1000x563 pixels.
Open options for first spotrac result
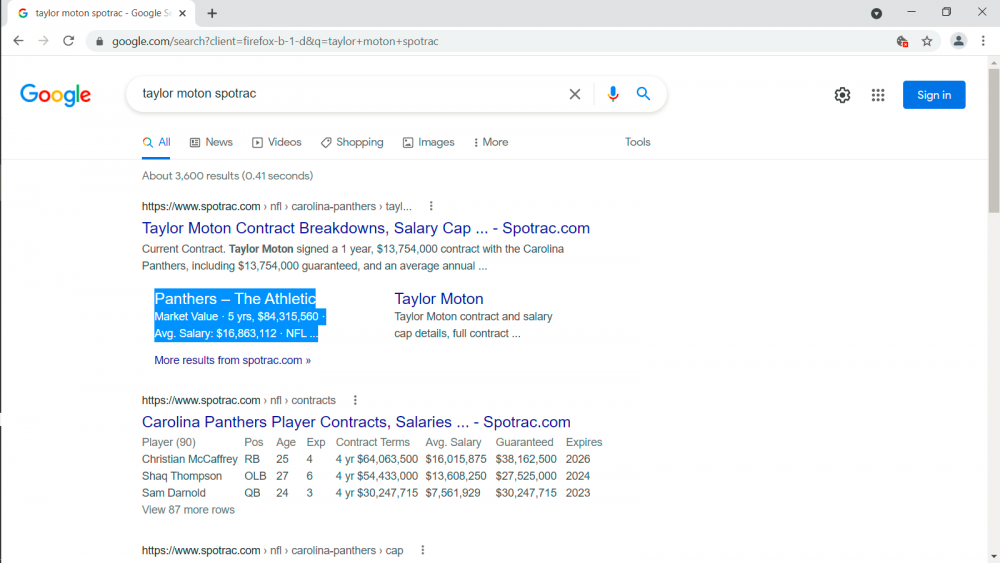tap(431, 206)
